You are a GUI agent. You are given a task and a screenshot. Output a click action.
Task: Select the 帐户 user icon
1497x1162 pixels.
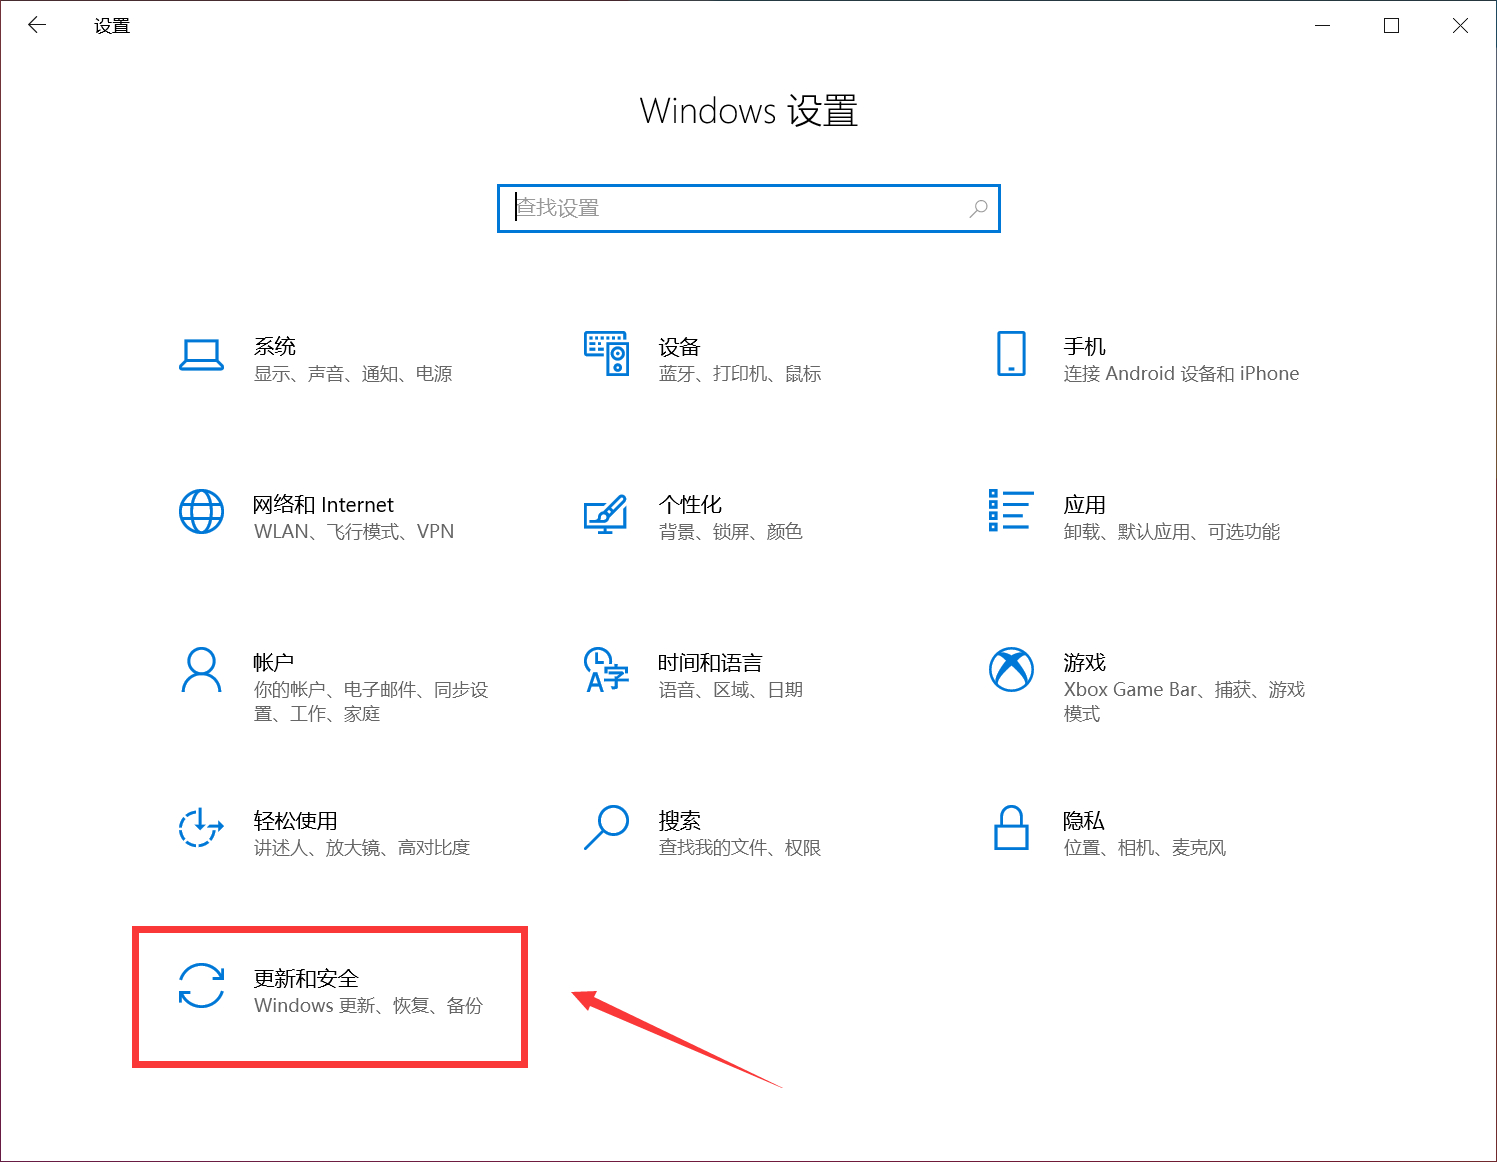202,672
